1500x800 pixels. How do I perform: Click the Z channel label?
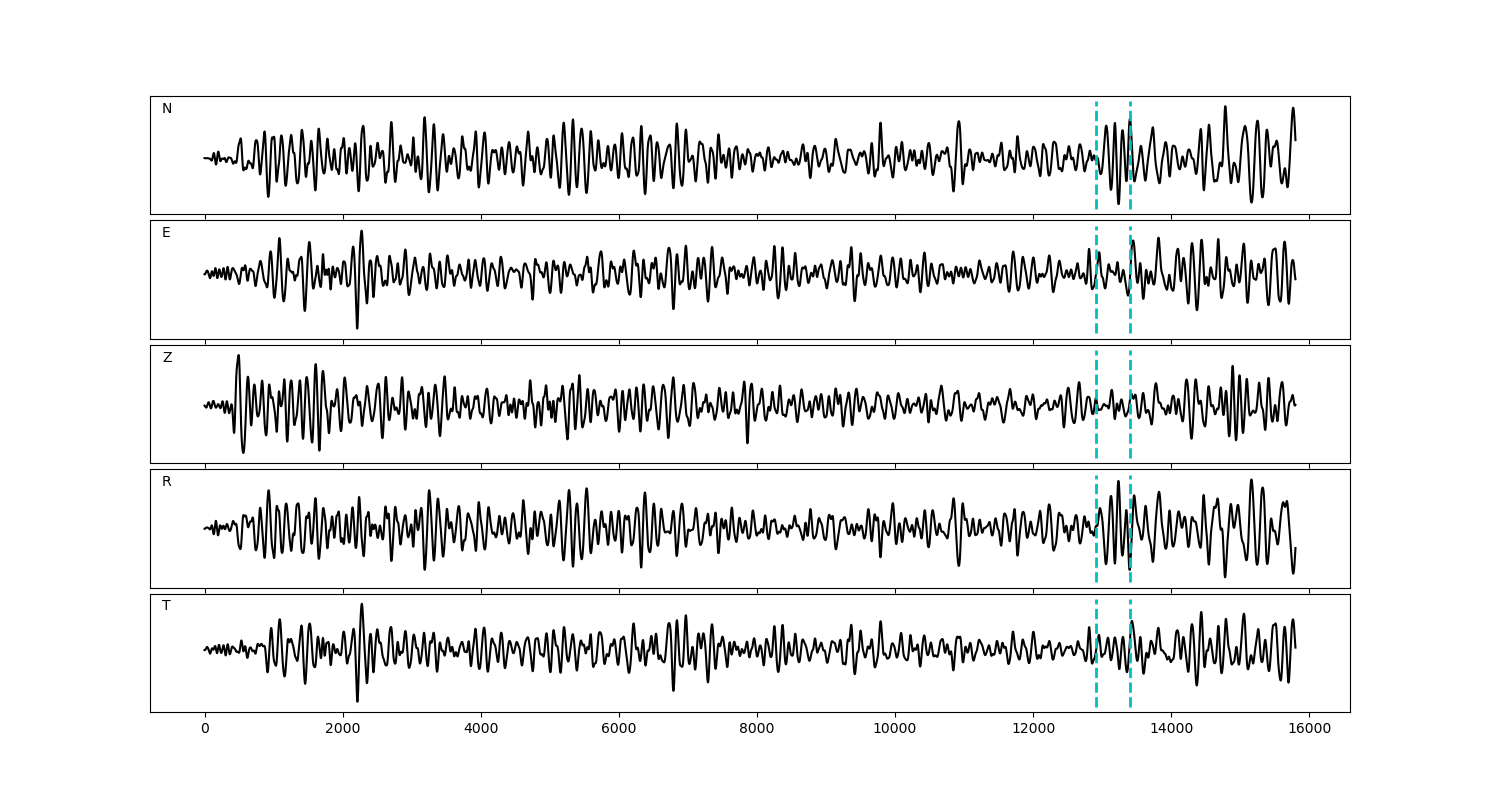(167, 358)
